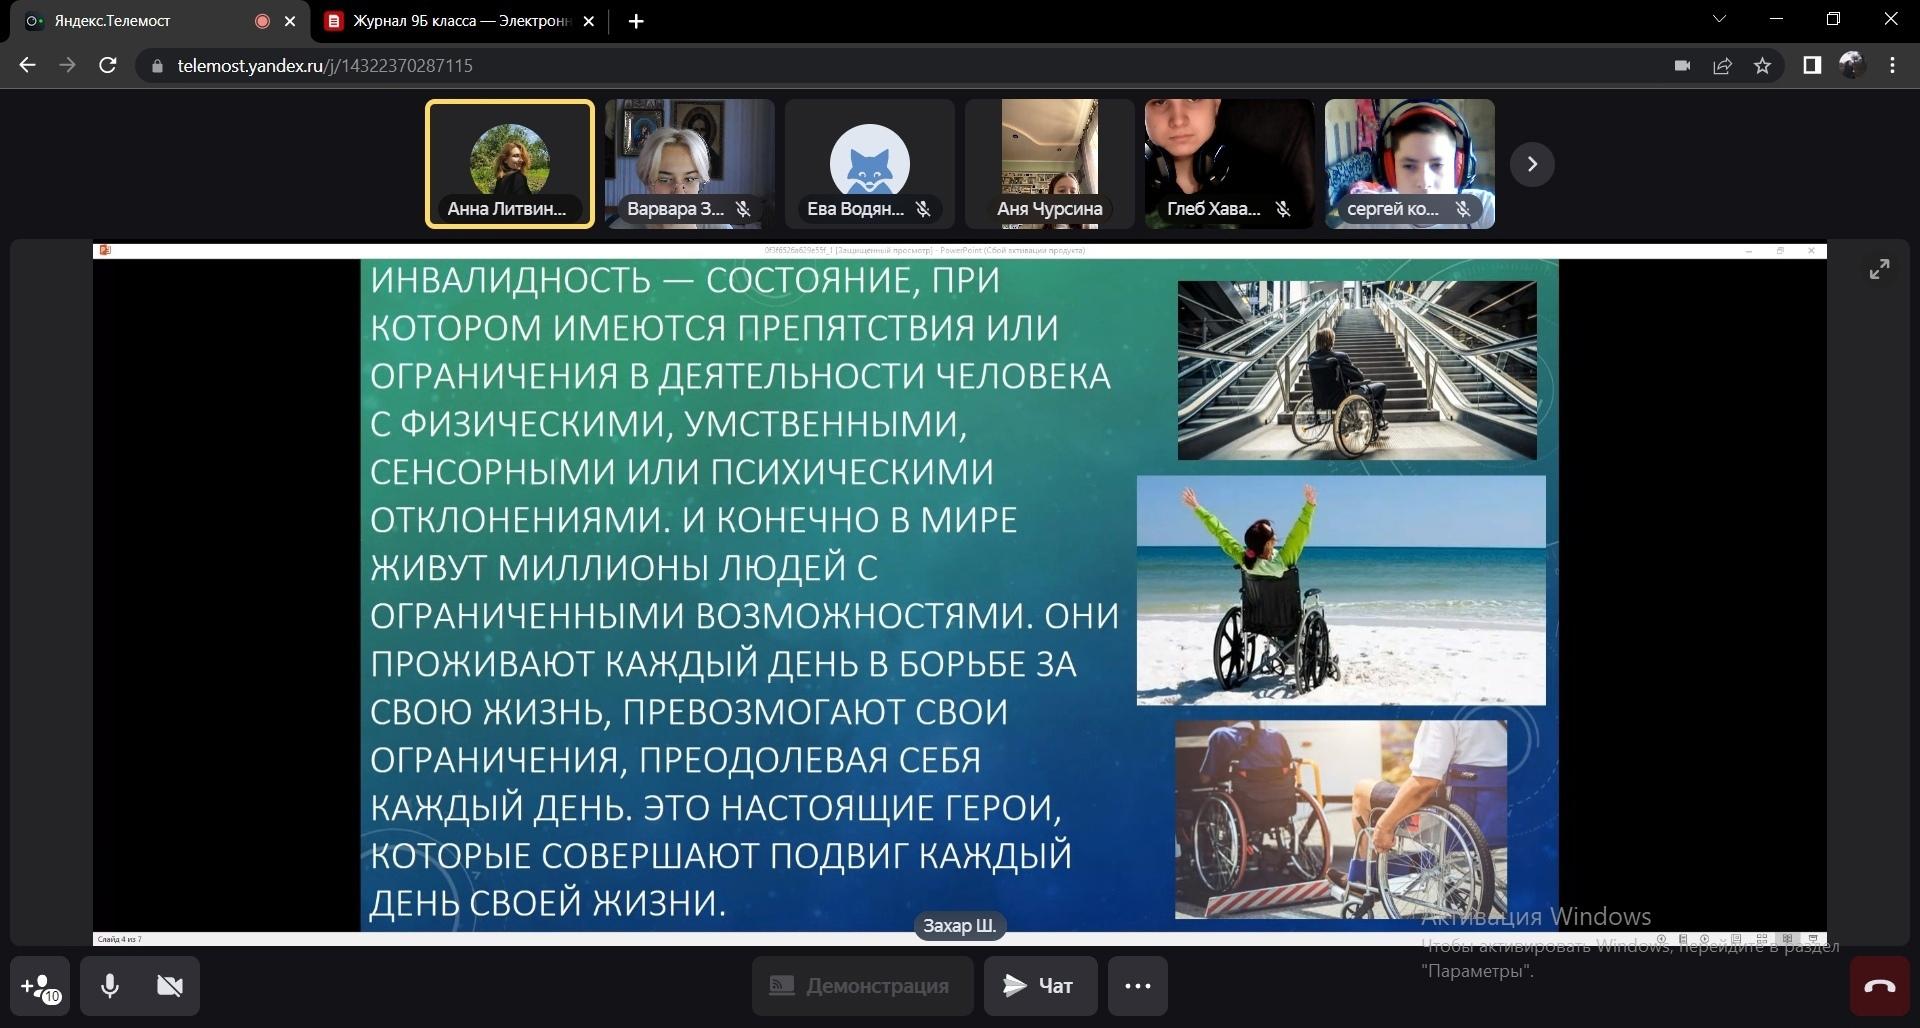The image size is (1920, 1028).
Task: Select Ева Водян participant tile
Action: tap(869, 164)
